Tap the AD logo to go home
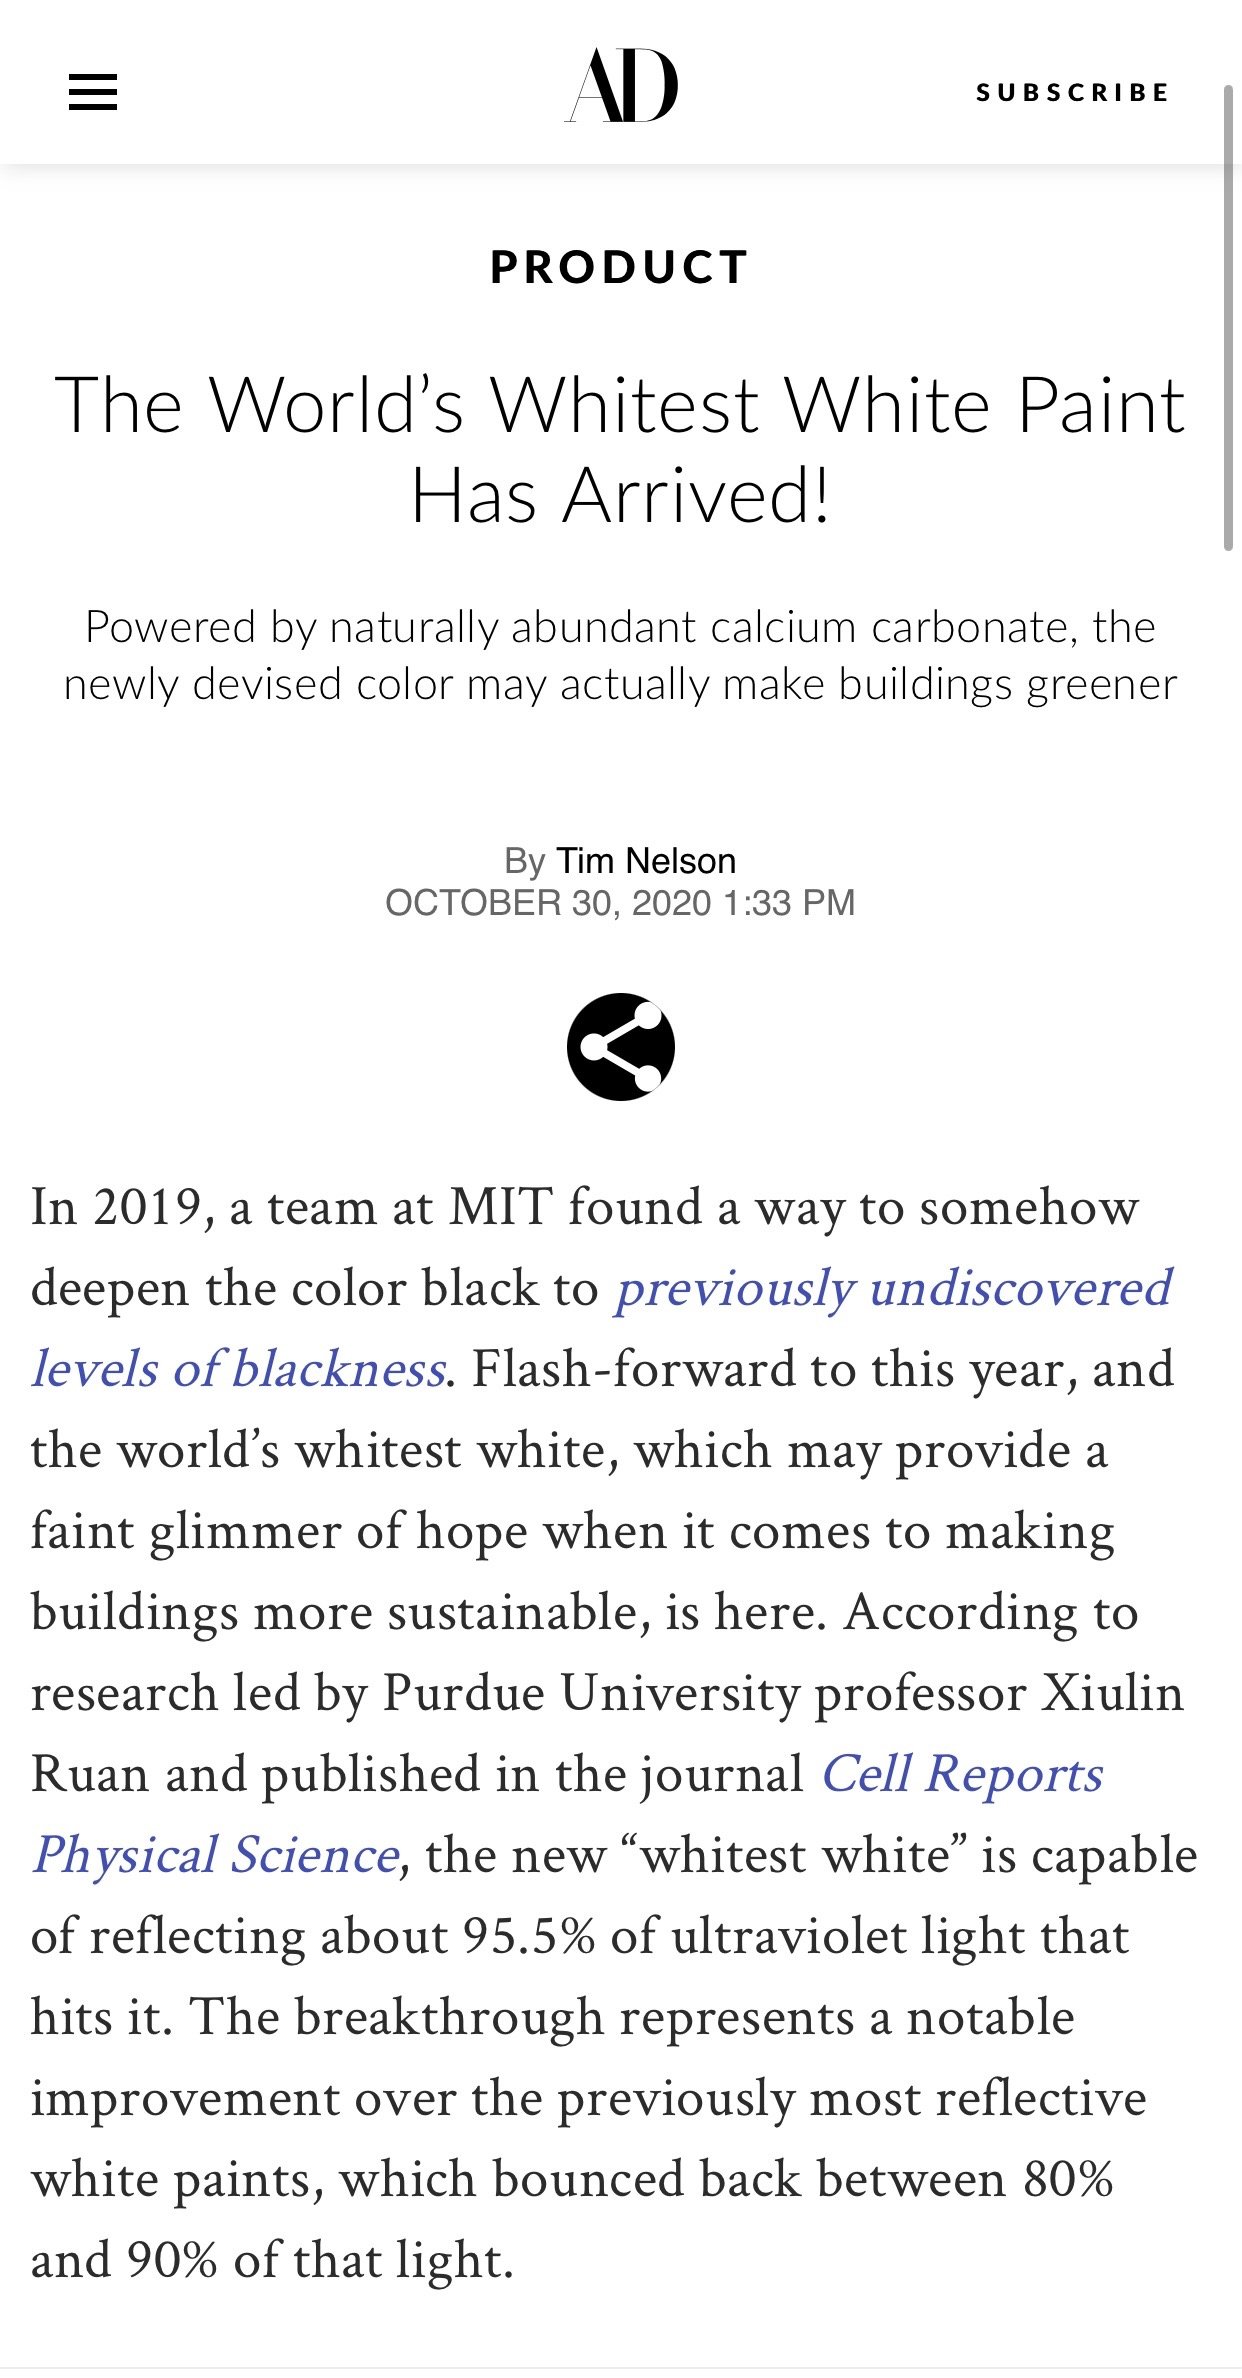This screenshot has height=2378, width=1242. tap(621, 86)
